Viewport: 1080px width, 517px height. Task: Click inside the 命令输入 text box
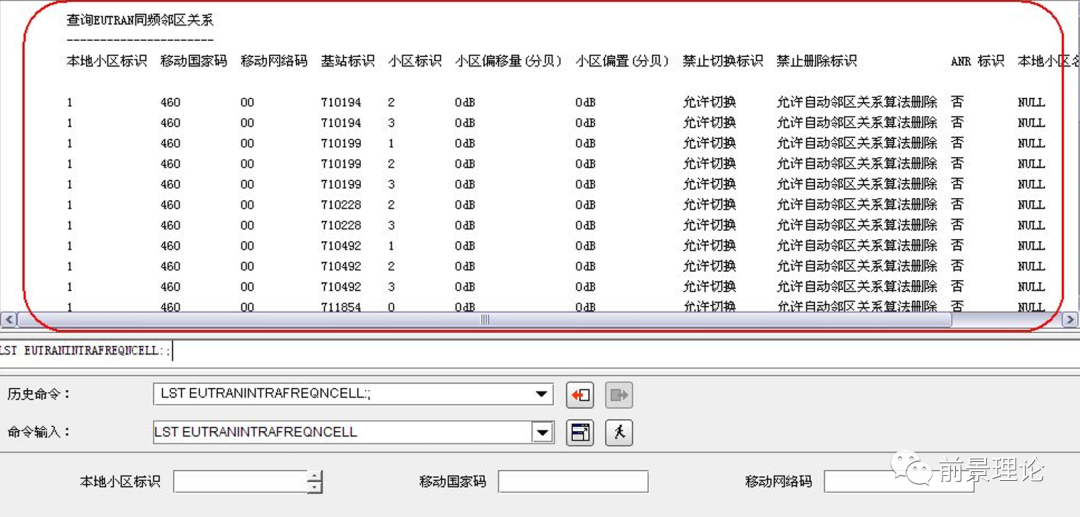tap(340, 433)
